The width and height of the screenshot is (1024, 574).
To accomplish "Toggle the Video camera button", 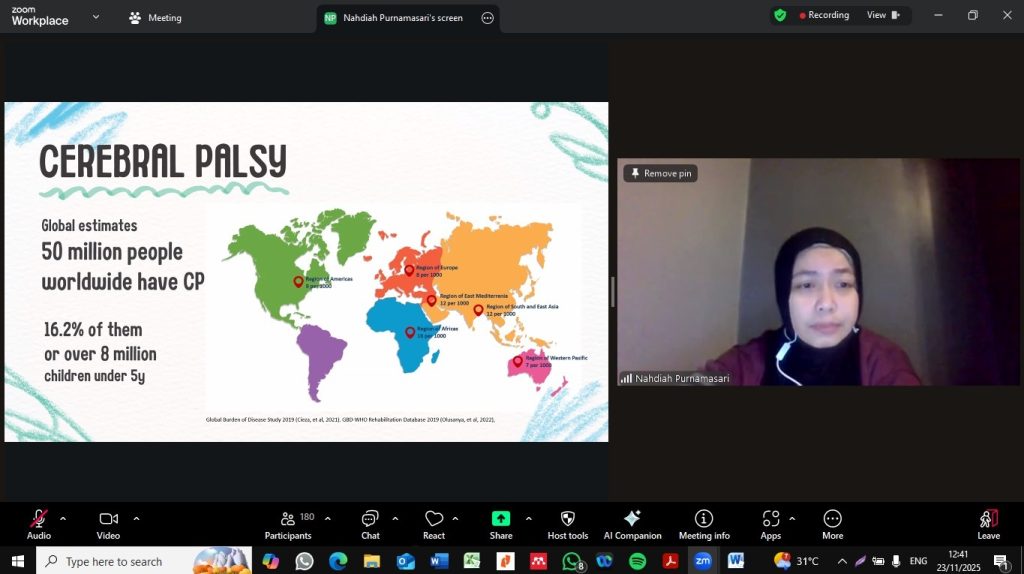I will click(x=108, y=519).
